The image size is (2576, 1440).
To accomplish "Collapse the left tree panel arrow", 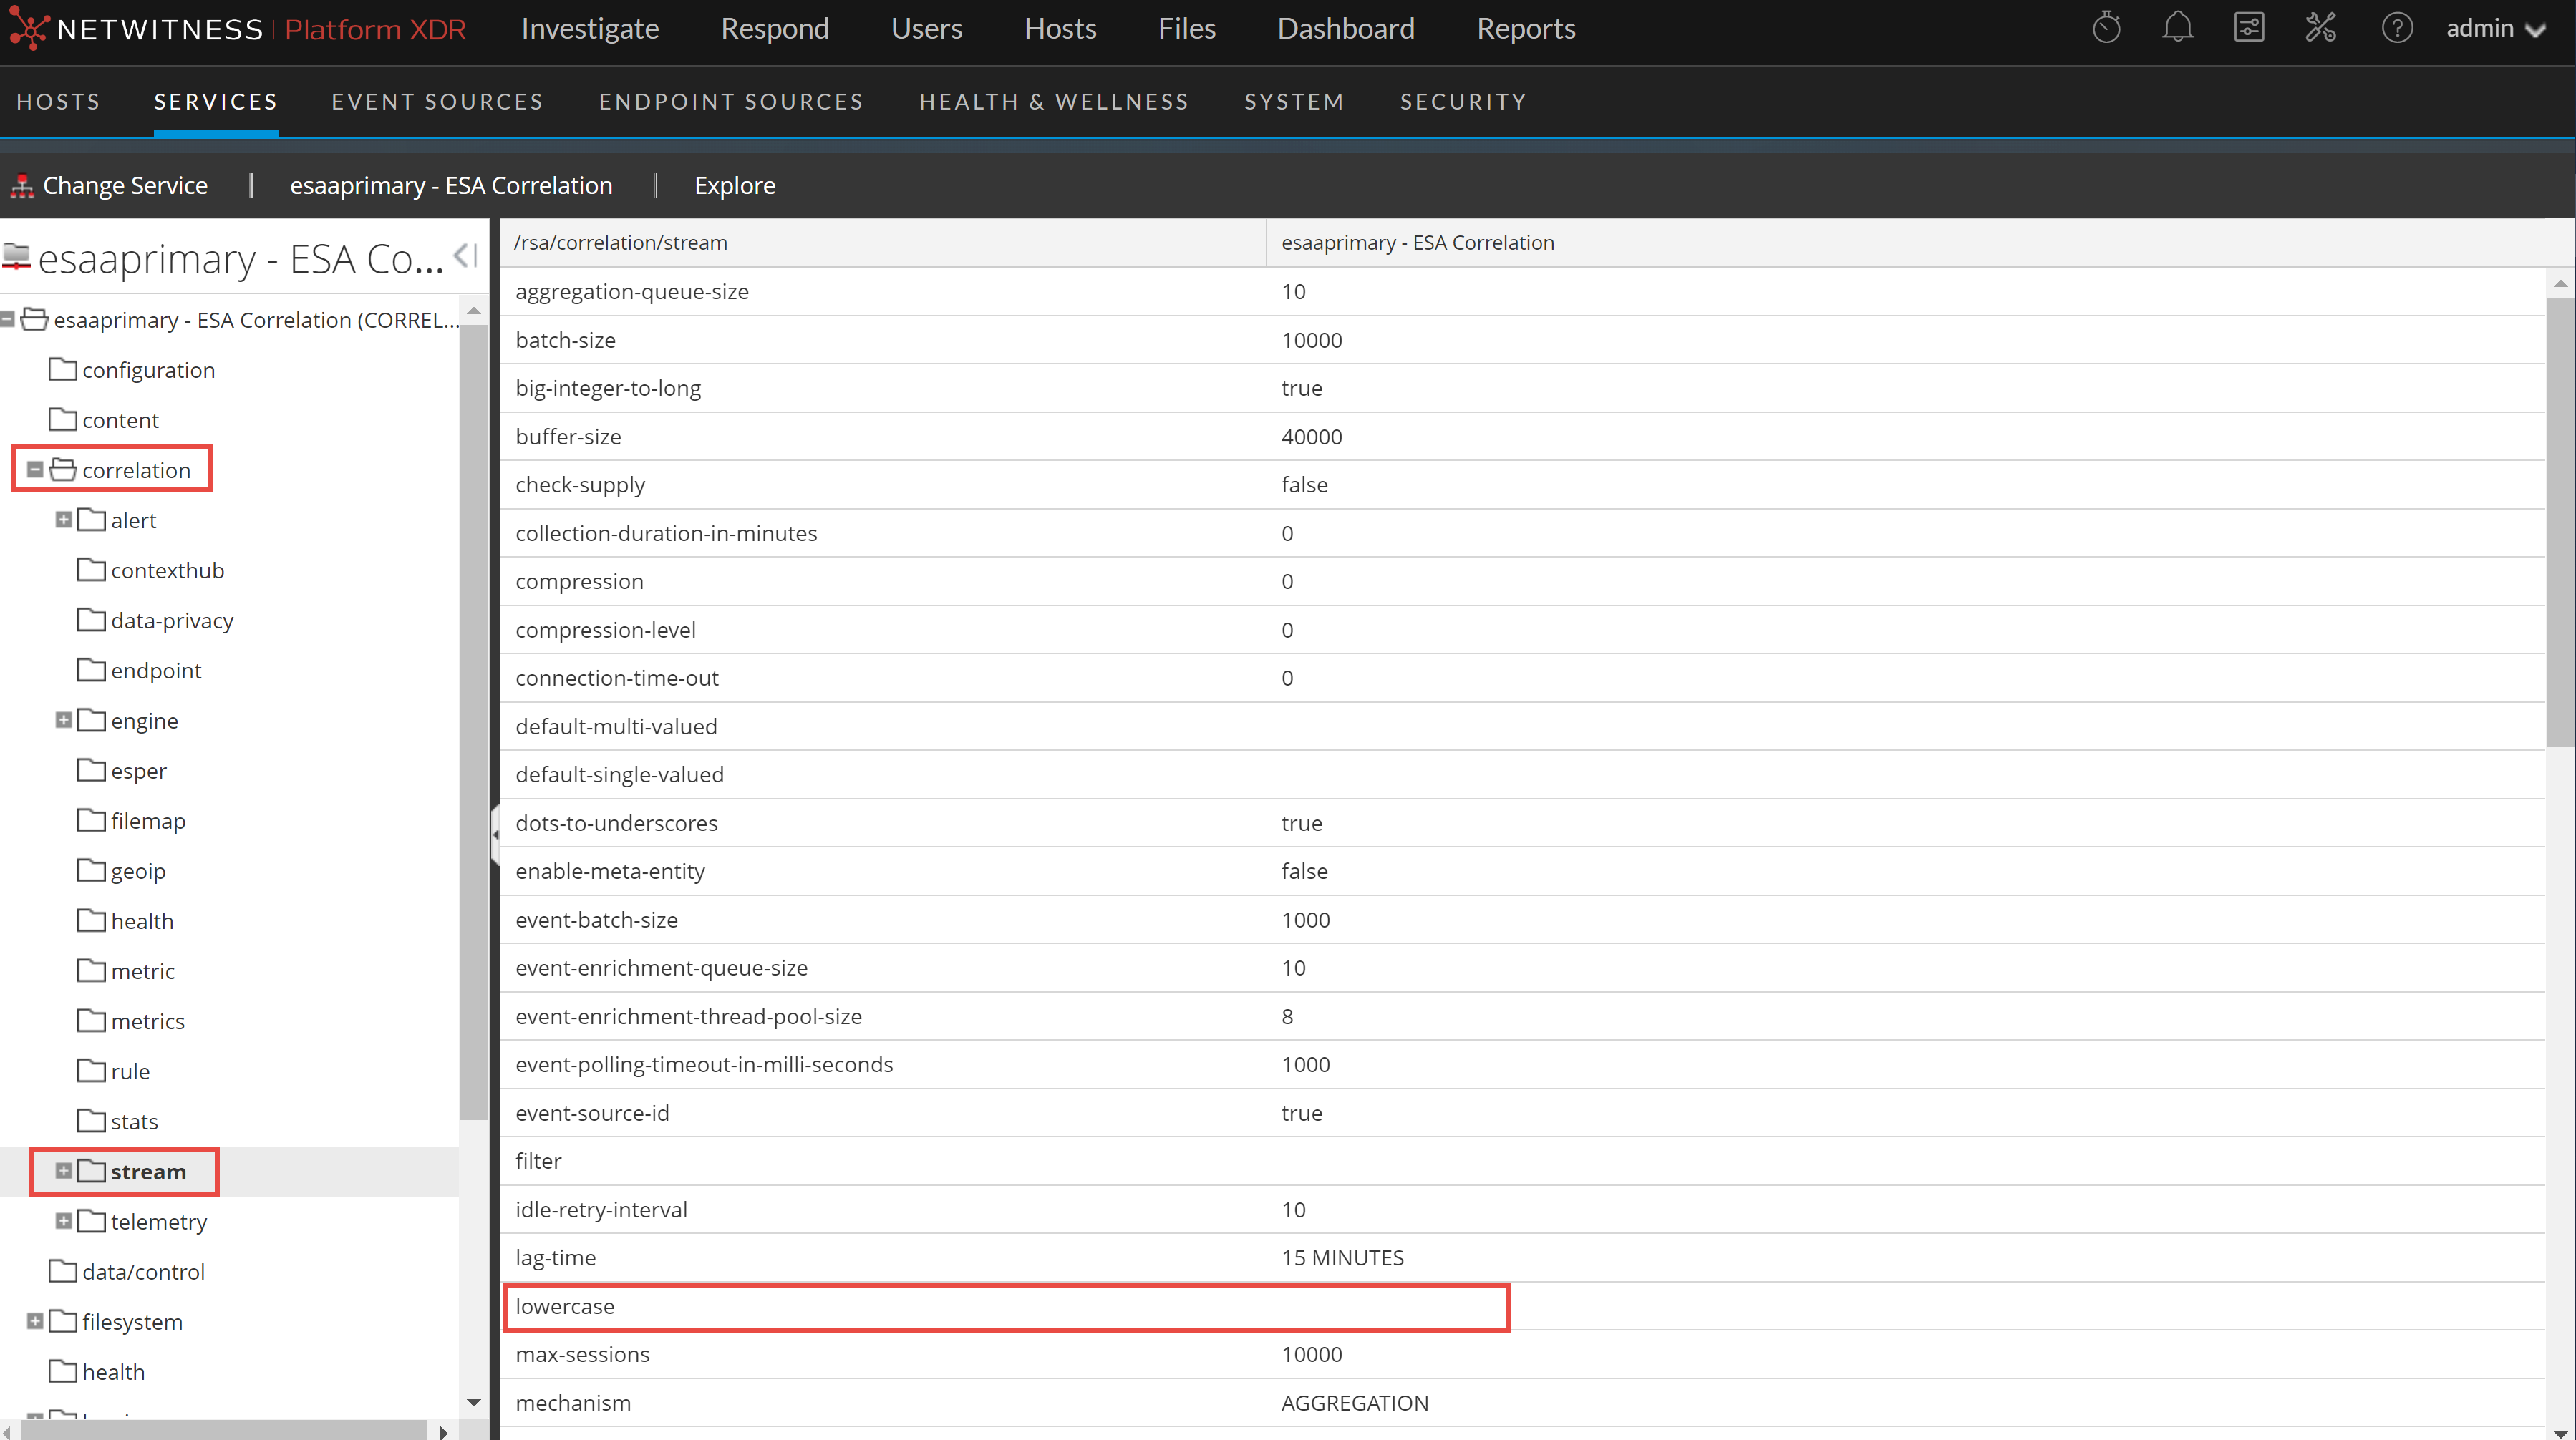I will 466,256.
